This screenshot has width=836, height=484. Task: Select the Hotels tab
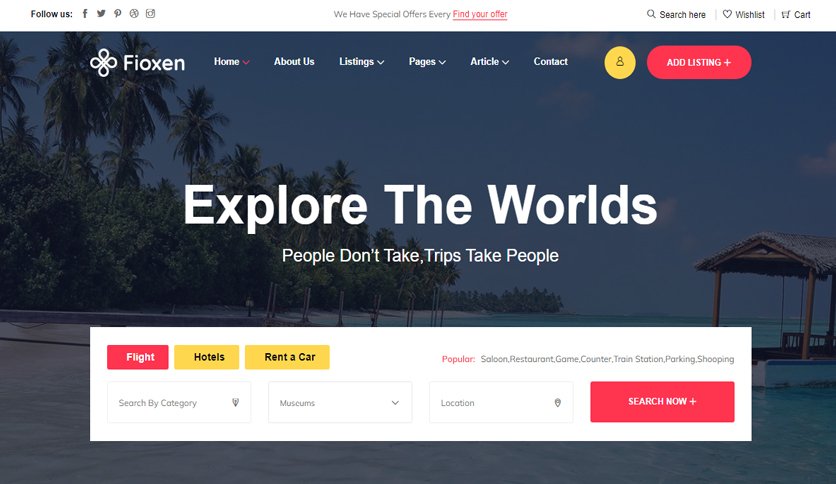pos(207,357)
